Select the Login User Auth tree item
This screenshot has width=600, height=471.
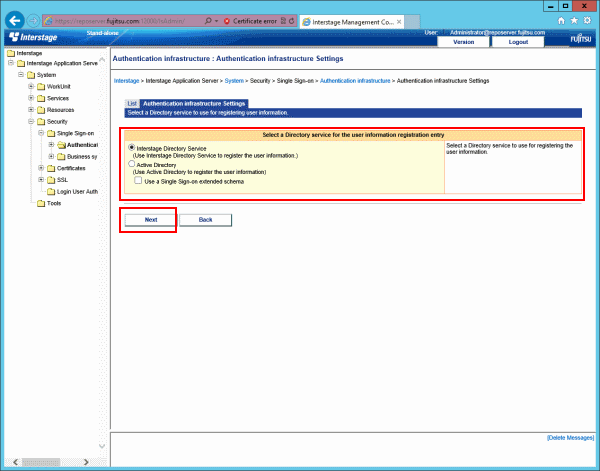(77, 192)
